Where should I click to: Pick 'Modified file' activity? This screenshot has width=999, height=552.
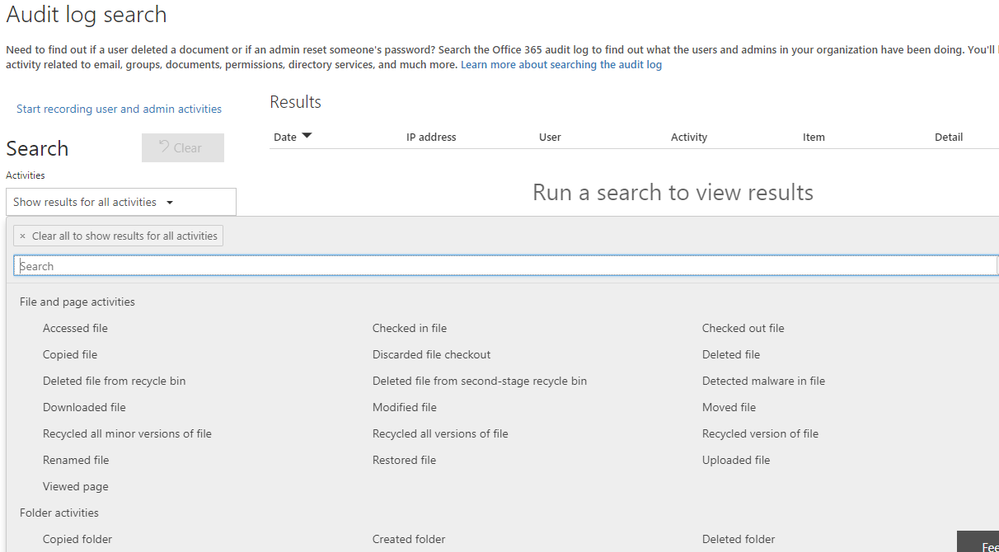tap(405, 407)
